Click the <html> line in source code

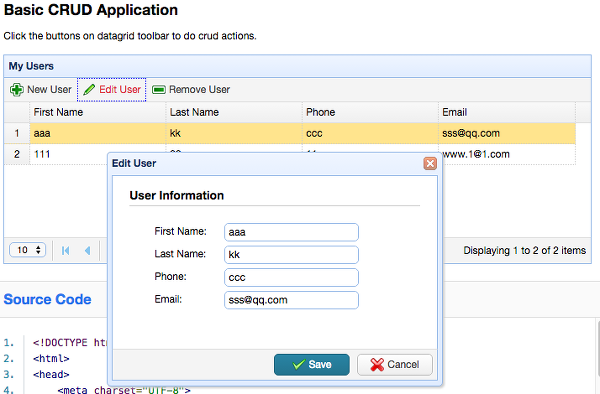[51, 358]
